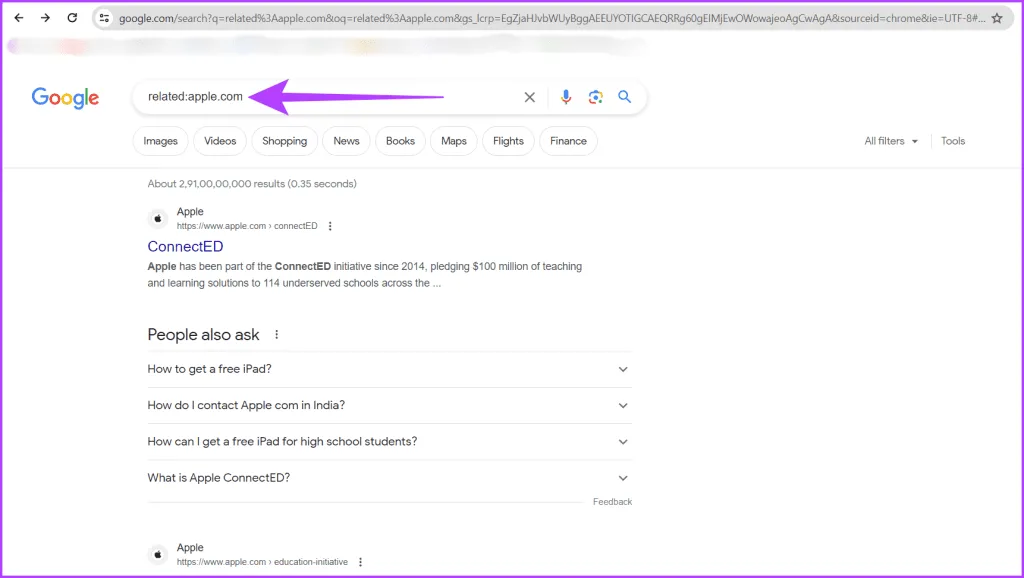This screenshot has height=578, width=1024.
Task: Open three-dot menu beside connectED result URL
Action: [330, 226]
